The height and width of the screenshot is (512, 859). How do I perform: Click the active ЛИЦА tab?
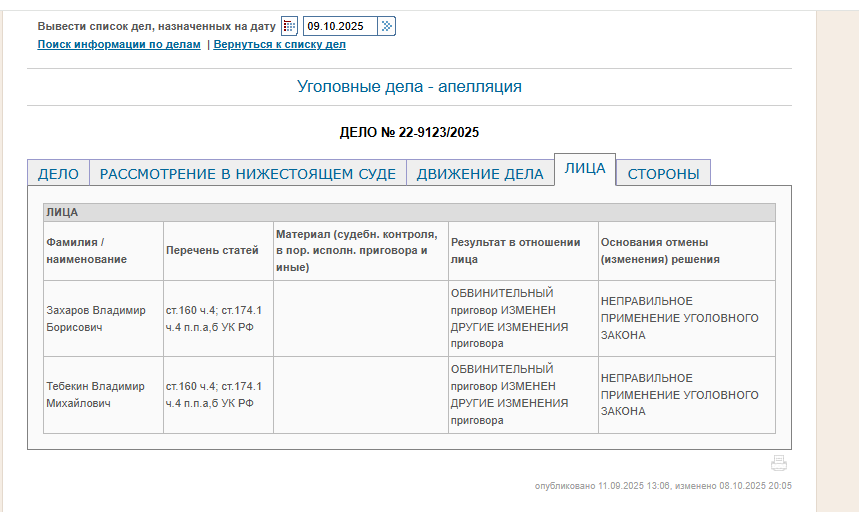point(585,169)
